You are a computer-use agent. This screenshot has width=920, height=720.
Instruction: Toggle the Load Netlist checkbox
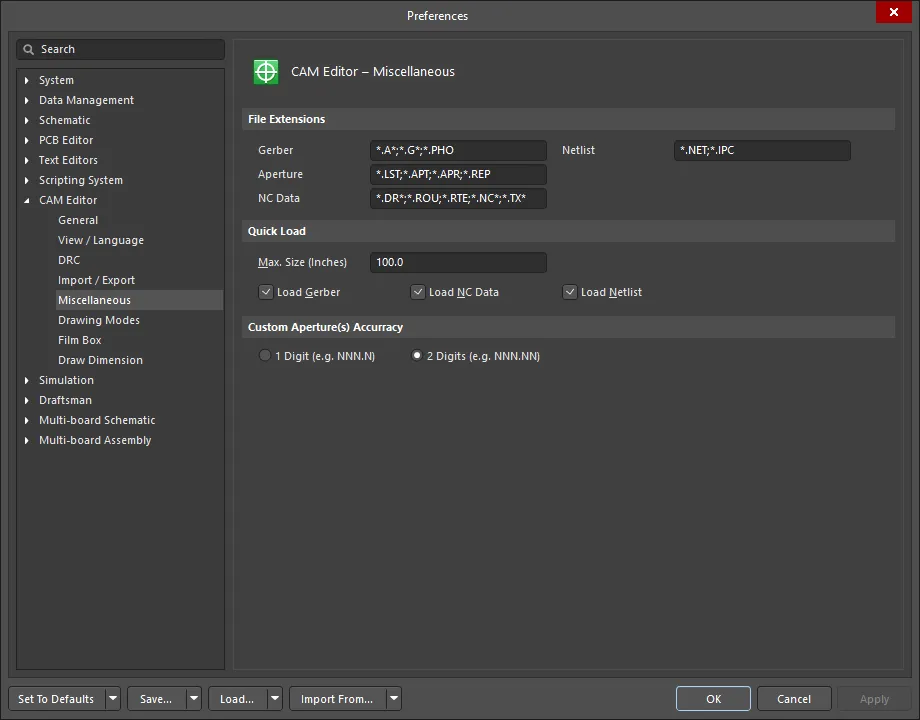click(570, 292)
